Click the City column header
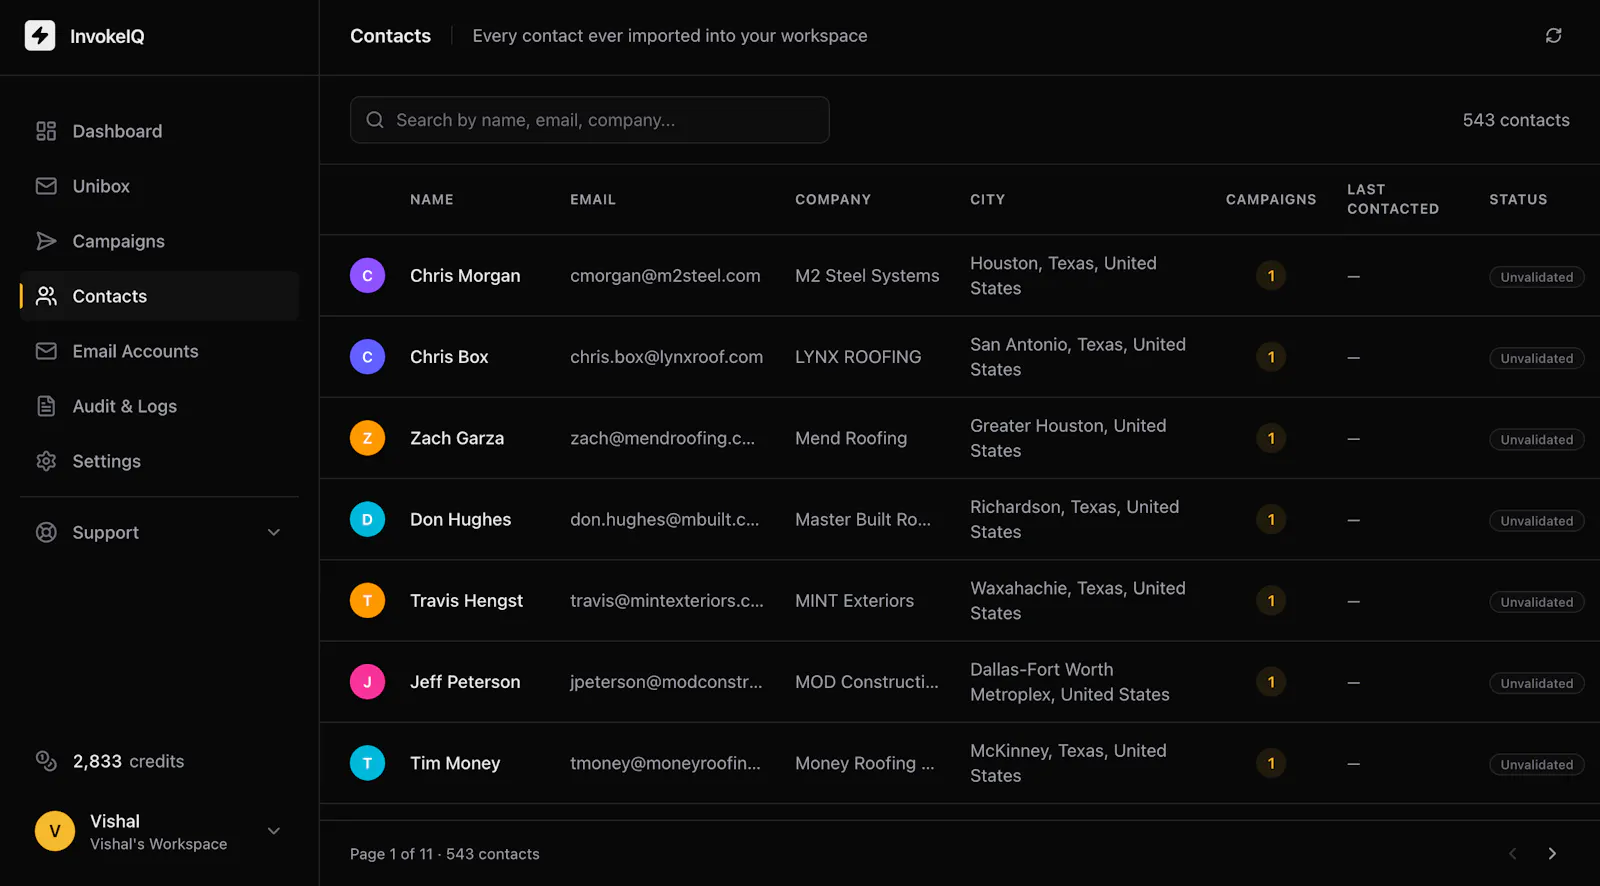The width and height of the screenshot is (1600, 886). (987, 199)
